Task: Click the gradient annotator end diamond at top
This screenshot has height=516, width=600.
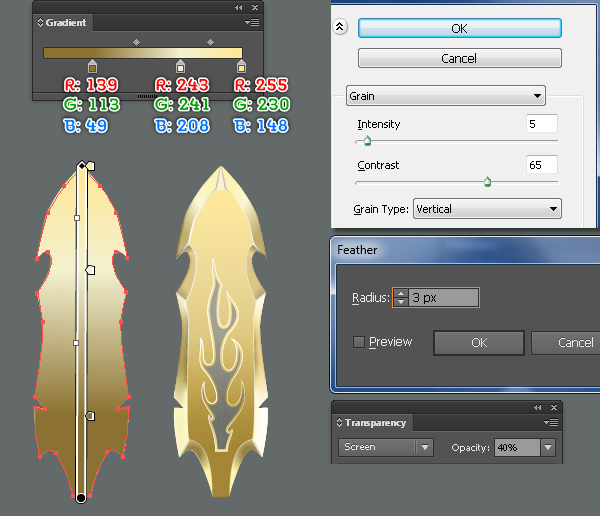Action: coord(82,165)
